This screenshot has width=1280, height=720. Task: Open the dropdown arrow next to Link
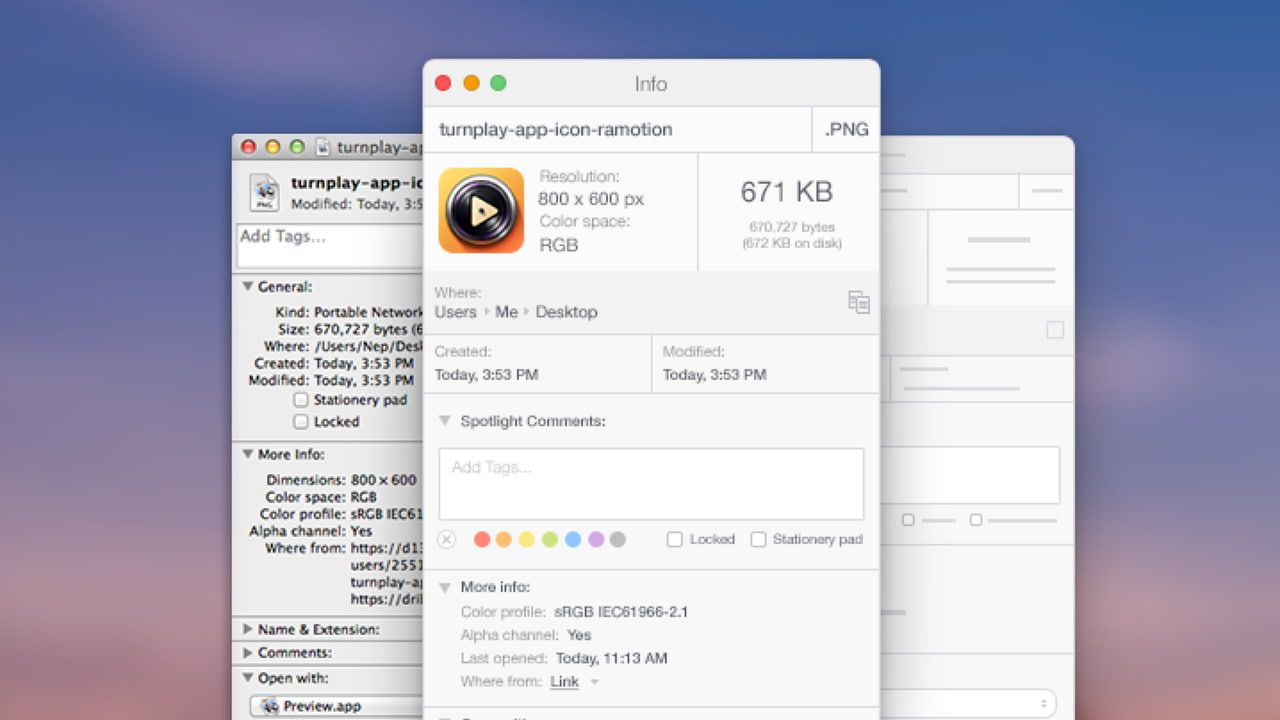pos(594,682)
